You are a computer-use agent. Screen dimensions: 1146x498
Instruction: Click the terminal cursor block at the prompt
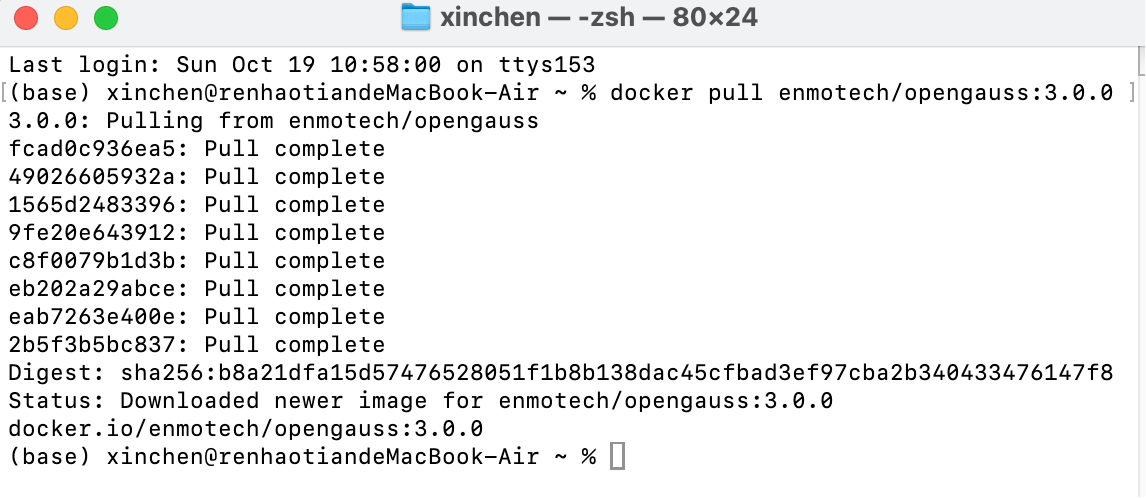click(617, 457)
